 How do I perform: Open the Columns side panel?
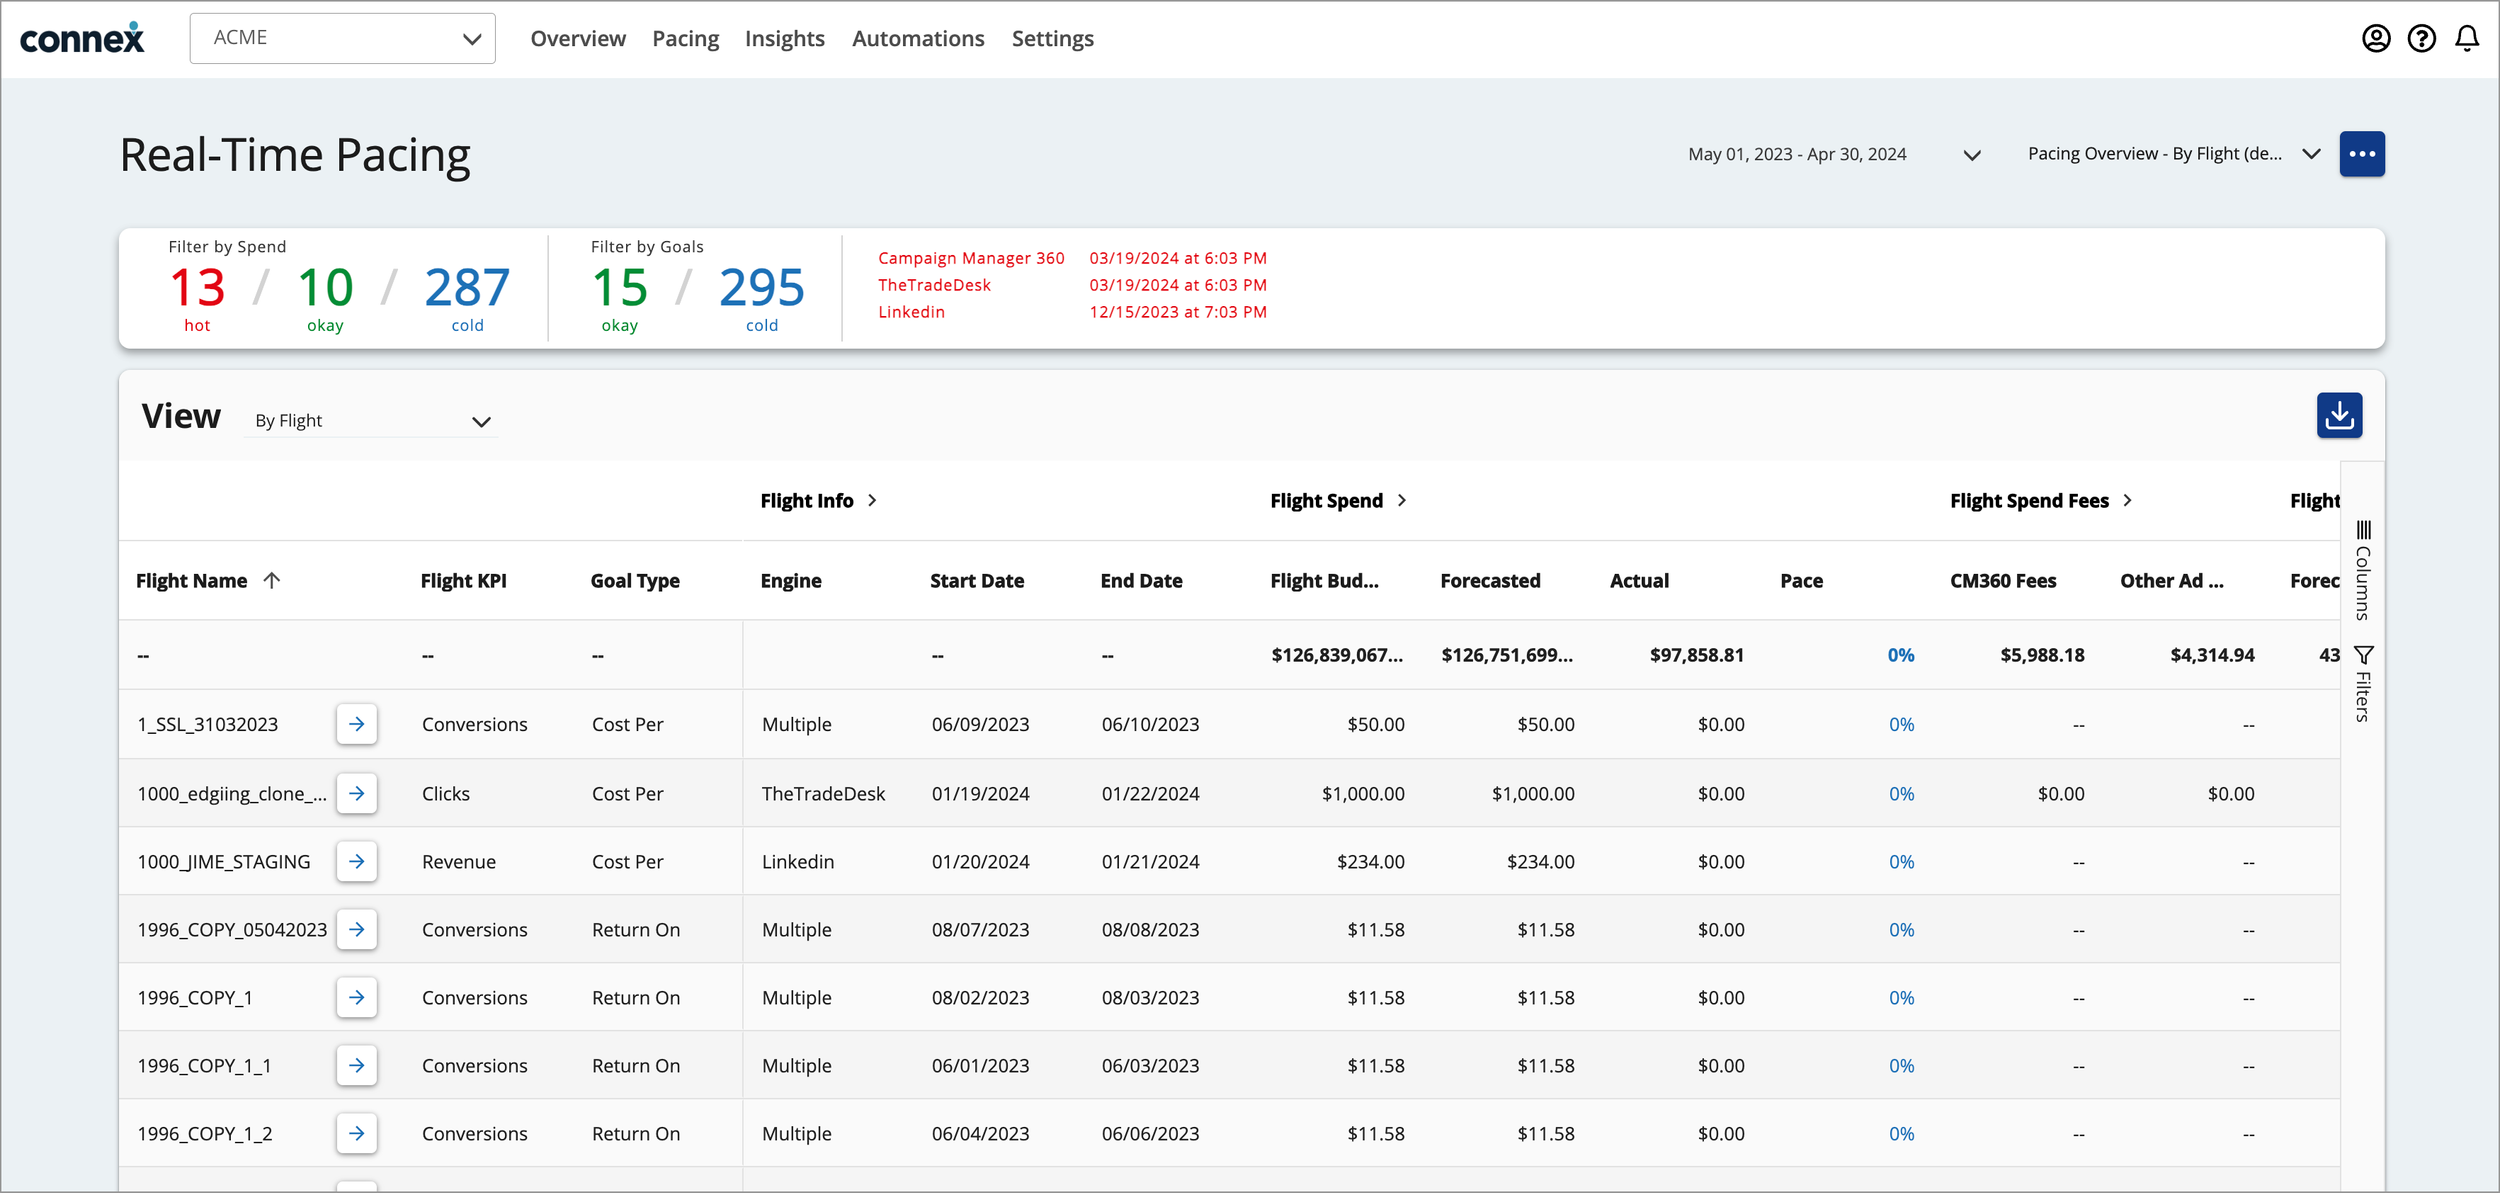[x=2363, y=570]
